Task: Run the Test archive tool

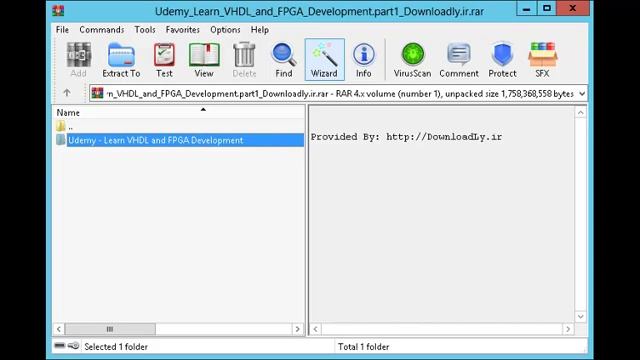Action: pyautogui.click(x=164, y=60)
